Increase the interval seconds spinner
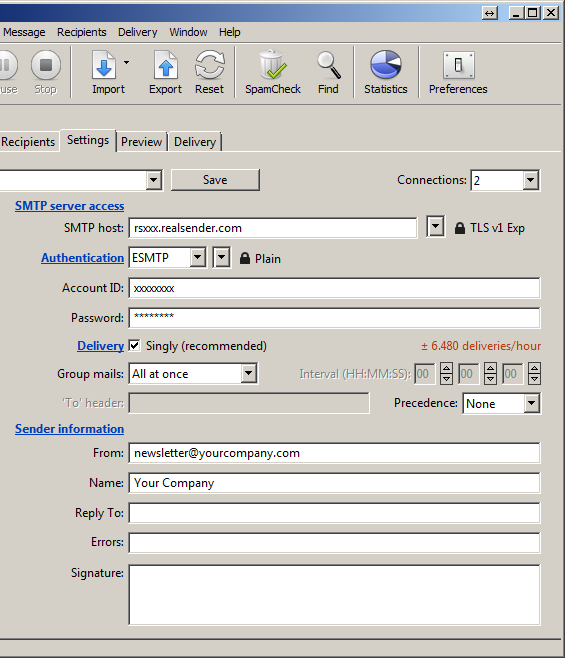This screenshot has width=565, height=658. tap(534, 368)
